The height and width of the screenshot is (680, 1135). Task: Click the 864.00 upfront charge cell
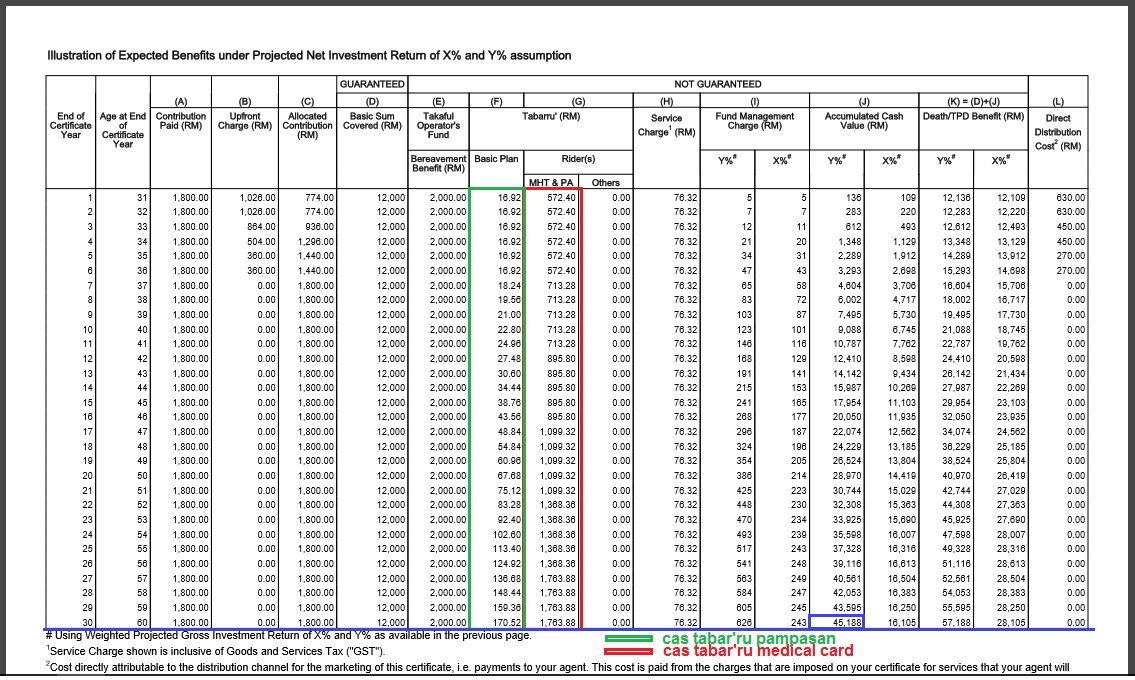coord(244,226)
